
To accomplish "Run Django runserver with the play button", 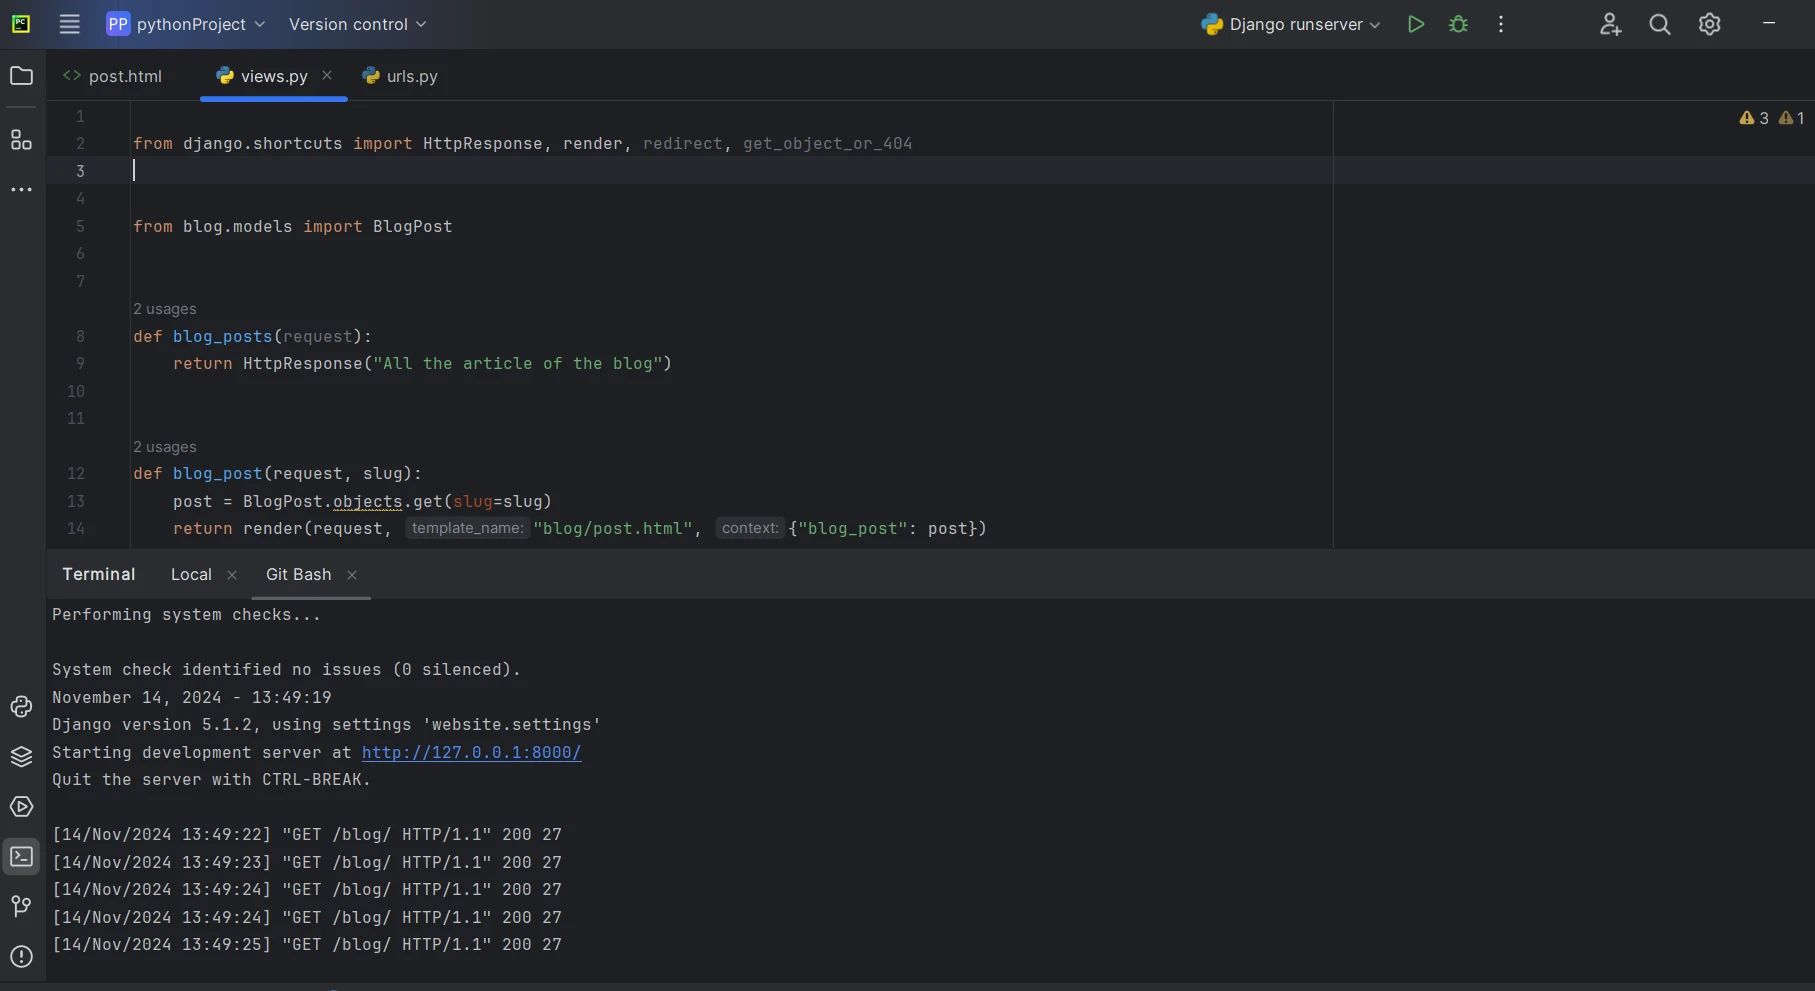I will tap(1415, 24).
